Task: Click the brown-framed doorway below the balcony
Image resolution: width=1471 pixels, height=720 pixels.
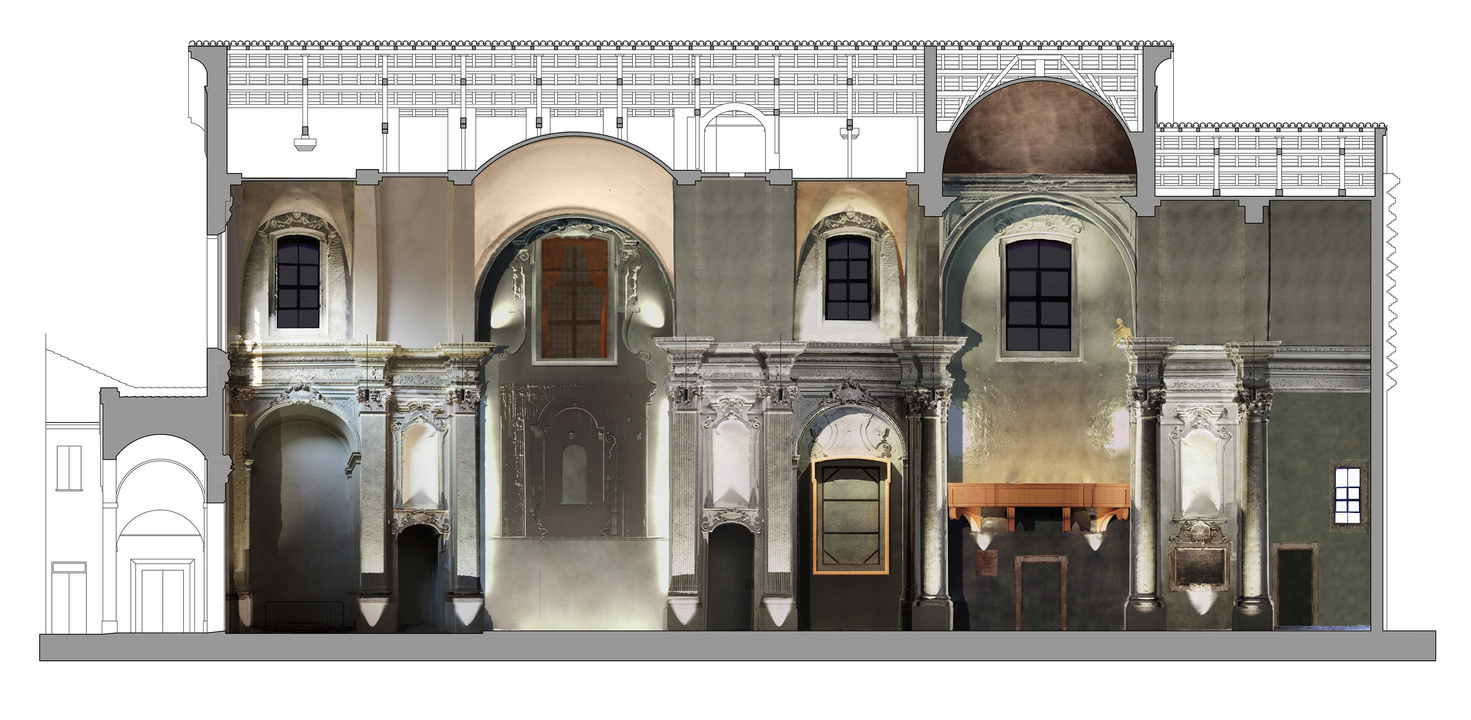Action: tap(1040, 592)
